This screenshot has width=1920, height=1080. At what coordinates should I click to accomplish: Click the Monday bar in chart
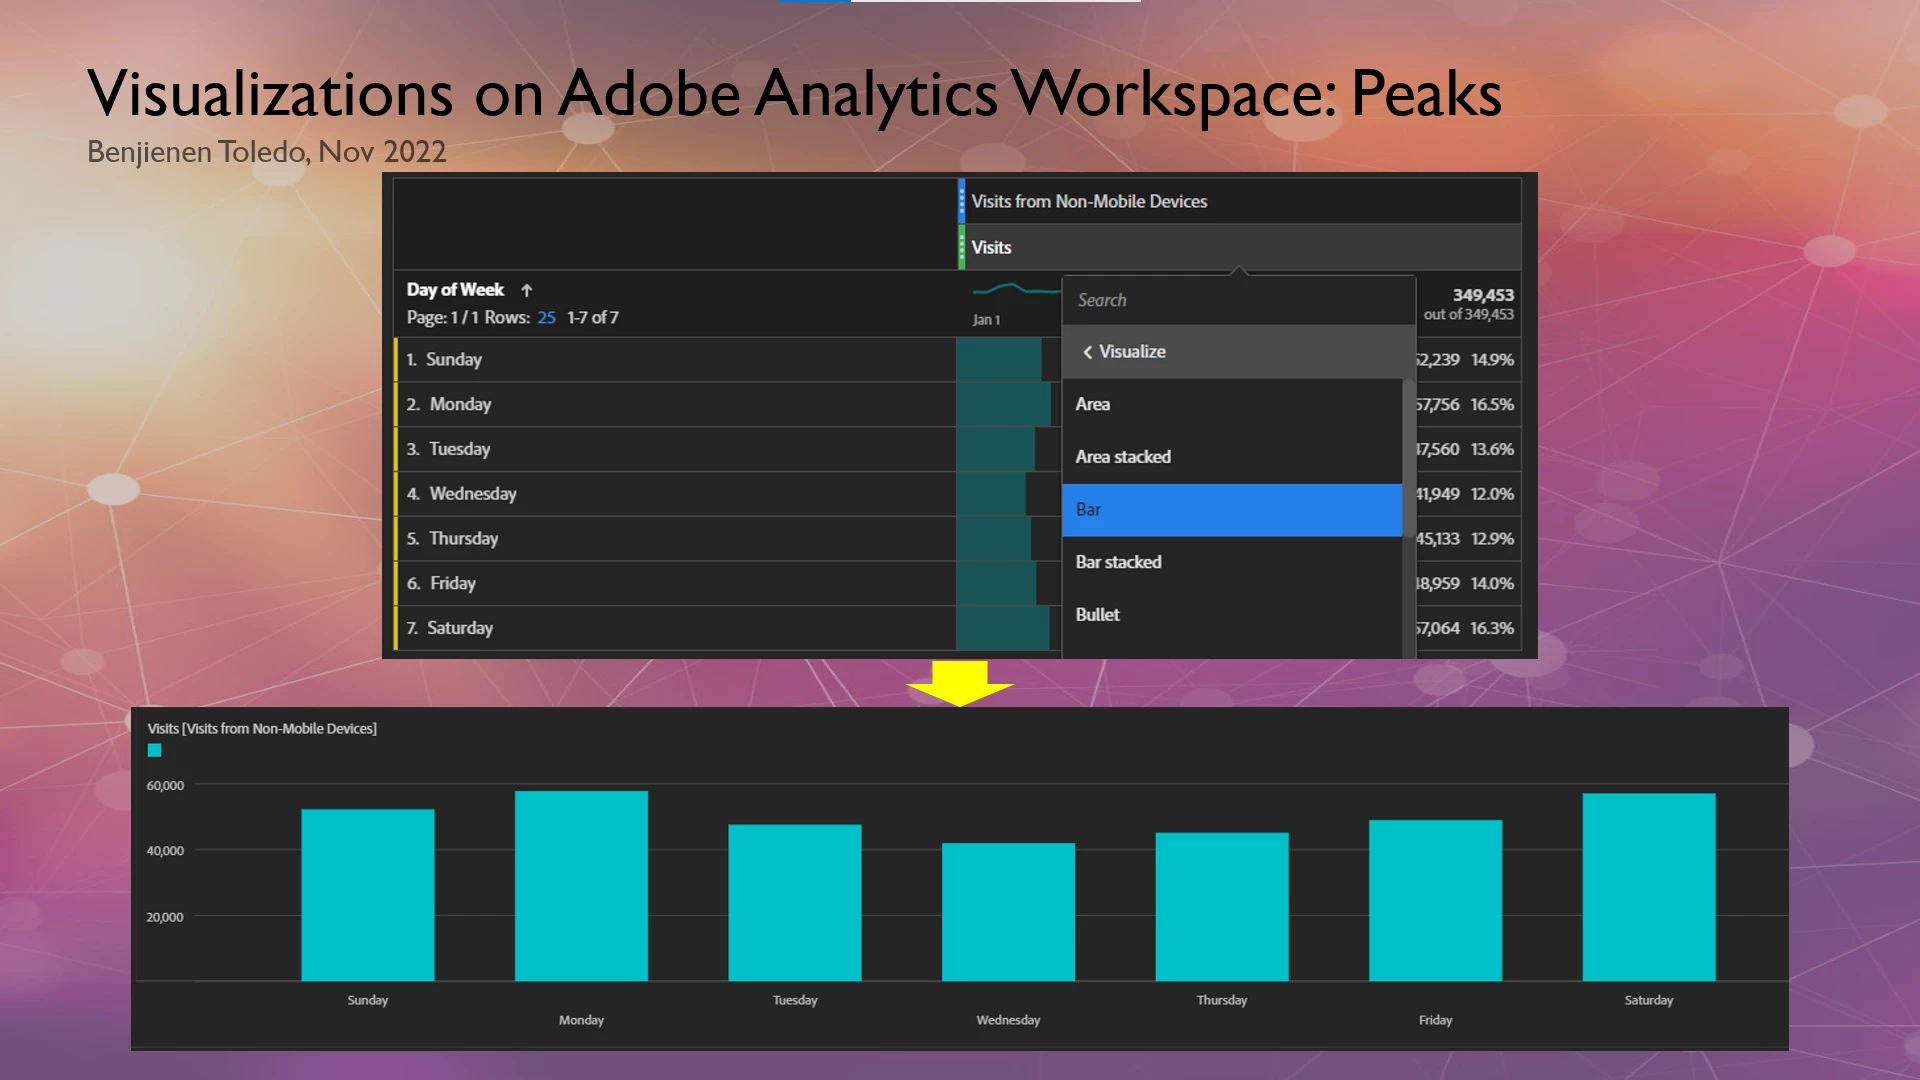[581, 885]
